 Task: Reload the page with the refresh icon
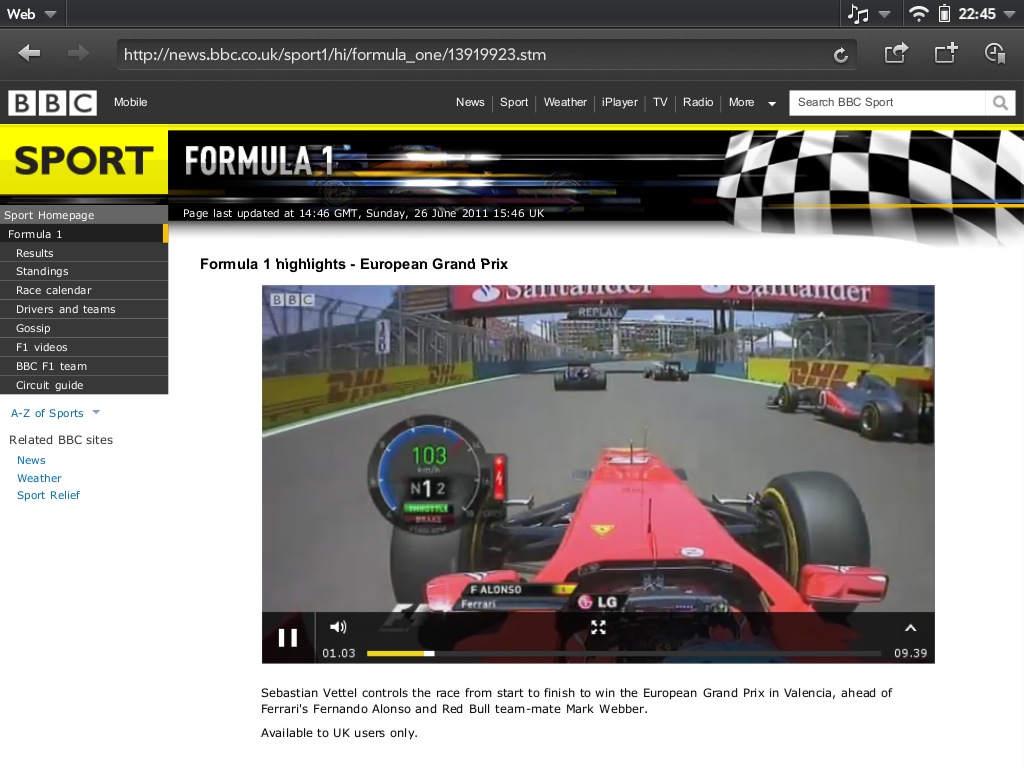[x=841, y=55]
